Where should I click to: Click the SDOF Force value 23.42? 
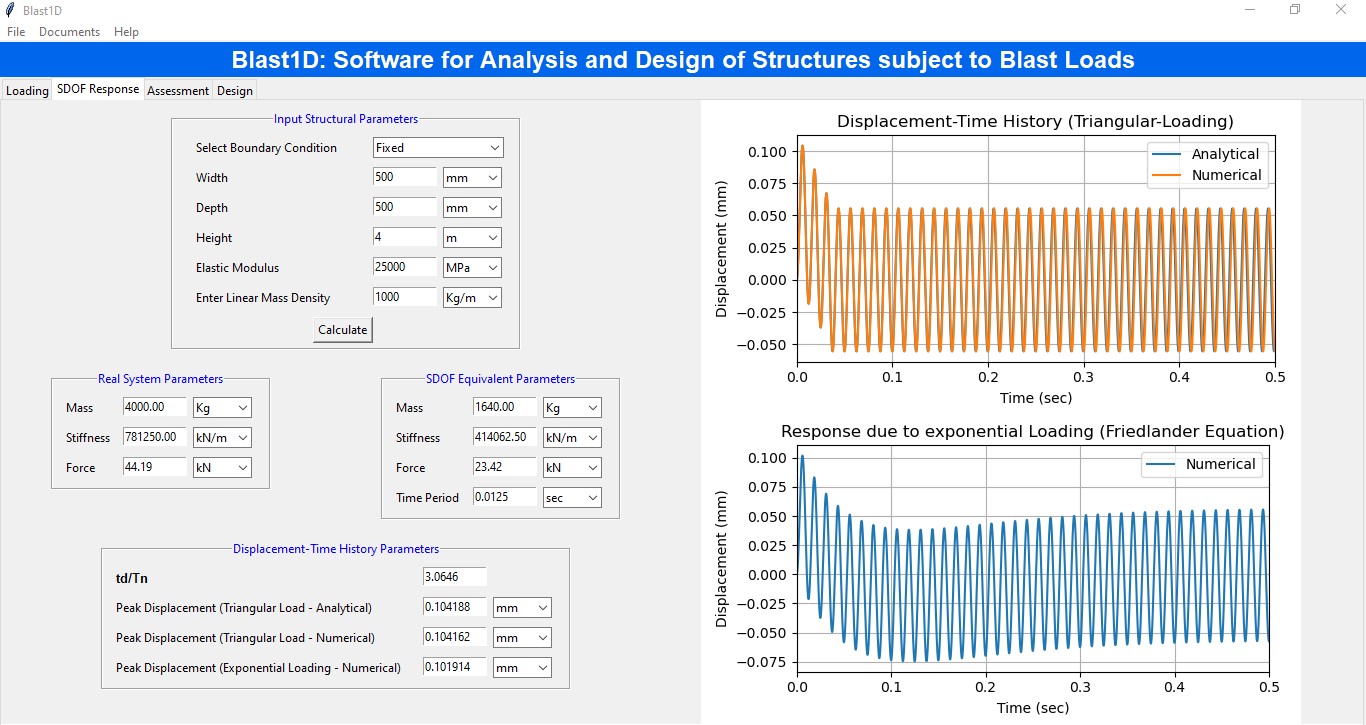click(505, 467)
